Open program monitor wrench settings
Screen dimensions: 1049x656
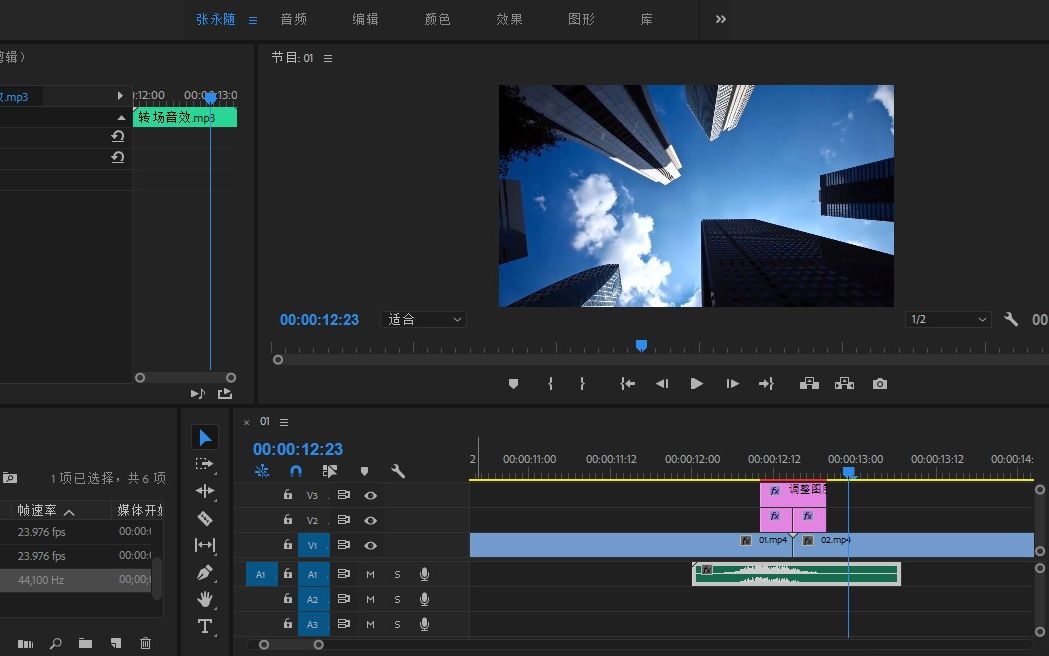pos(1011,320)
